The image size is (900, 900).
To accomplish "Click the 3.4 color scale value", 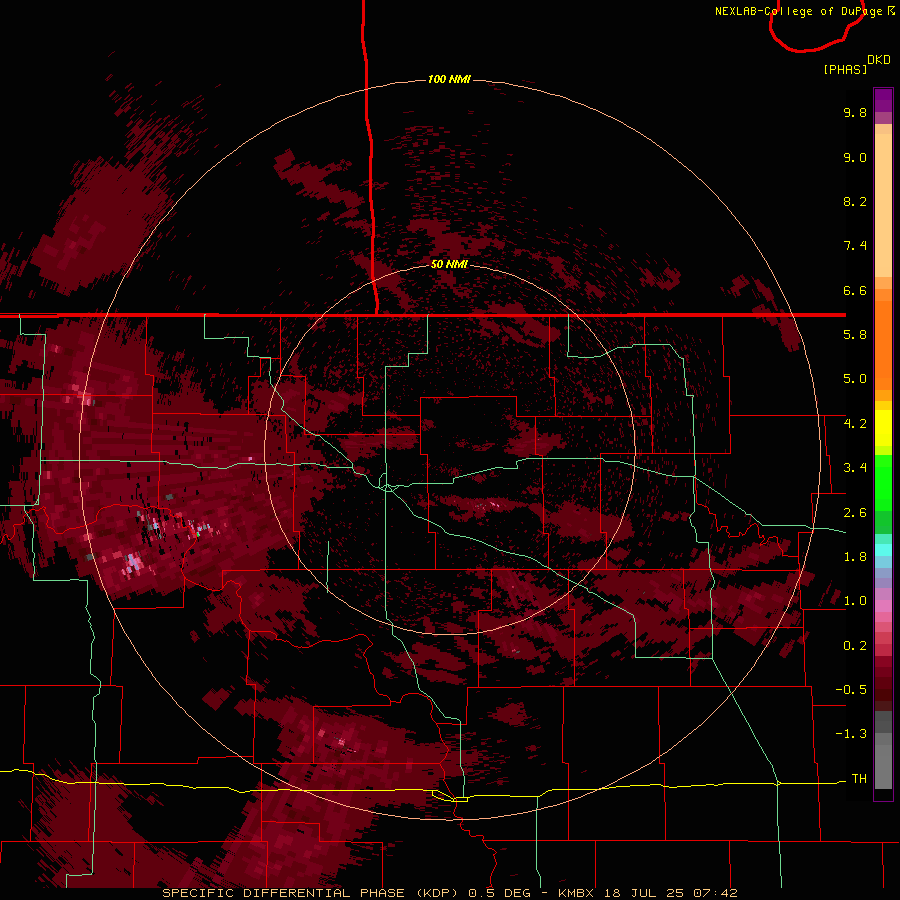I will click(x=855, y=468).
